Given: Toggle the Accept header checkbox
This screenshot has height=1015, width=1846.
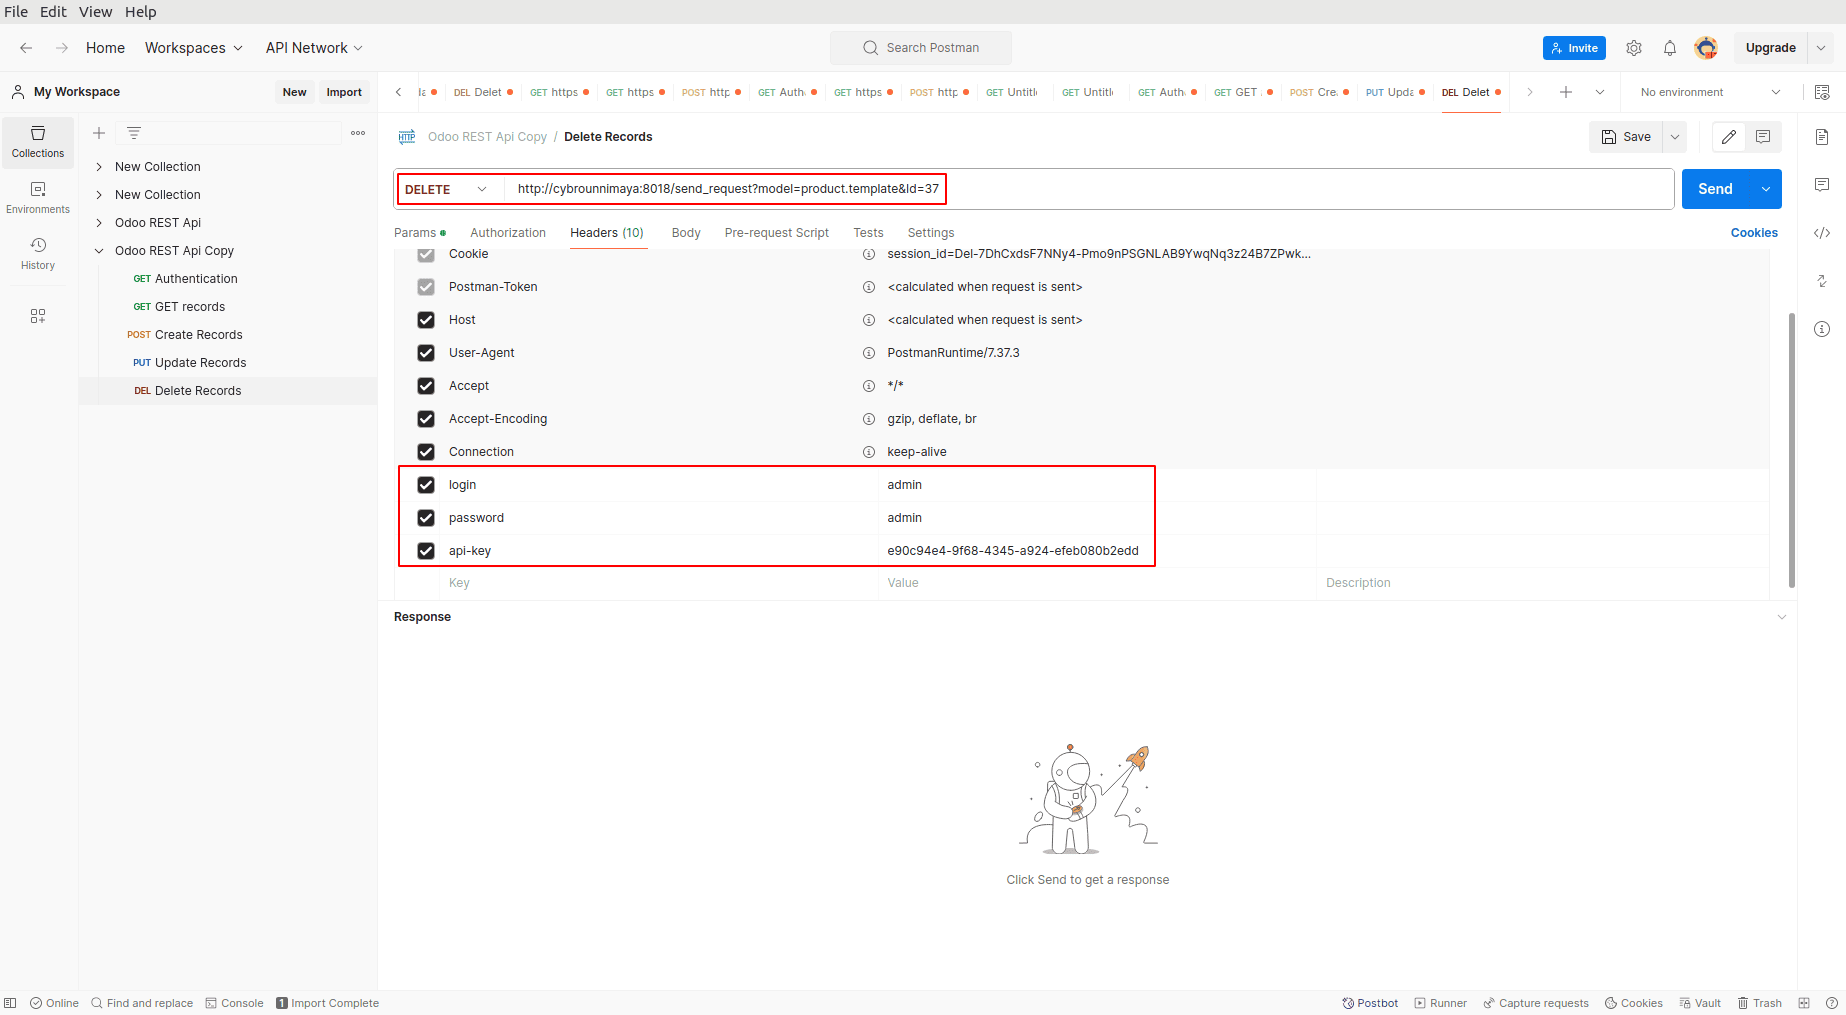Looking at the screenshot, I should 426,386.
